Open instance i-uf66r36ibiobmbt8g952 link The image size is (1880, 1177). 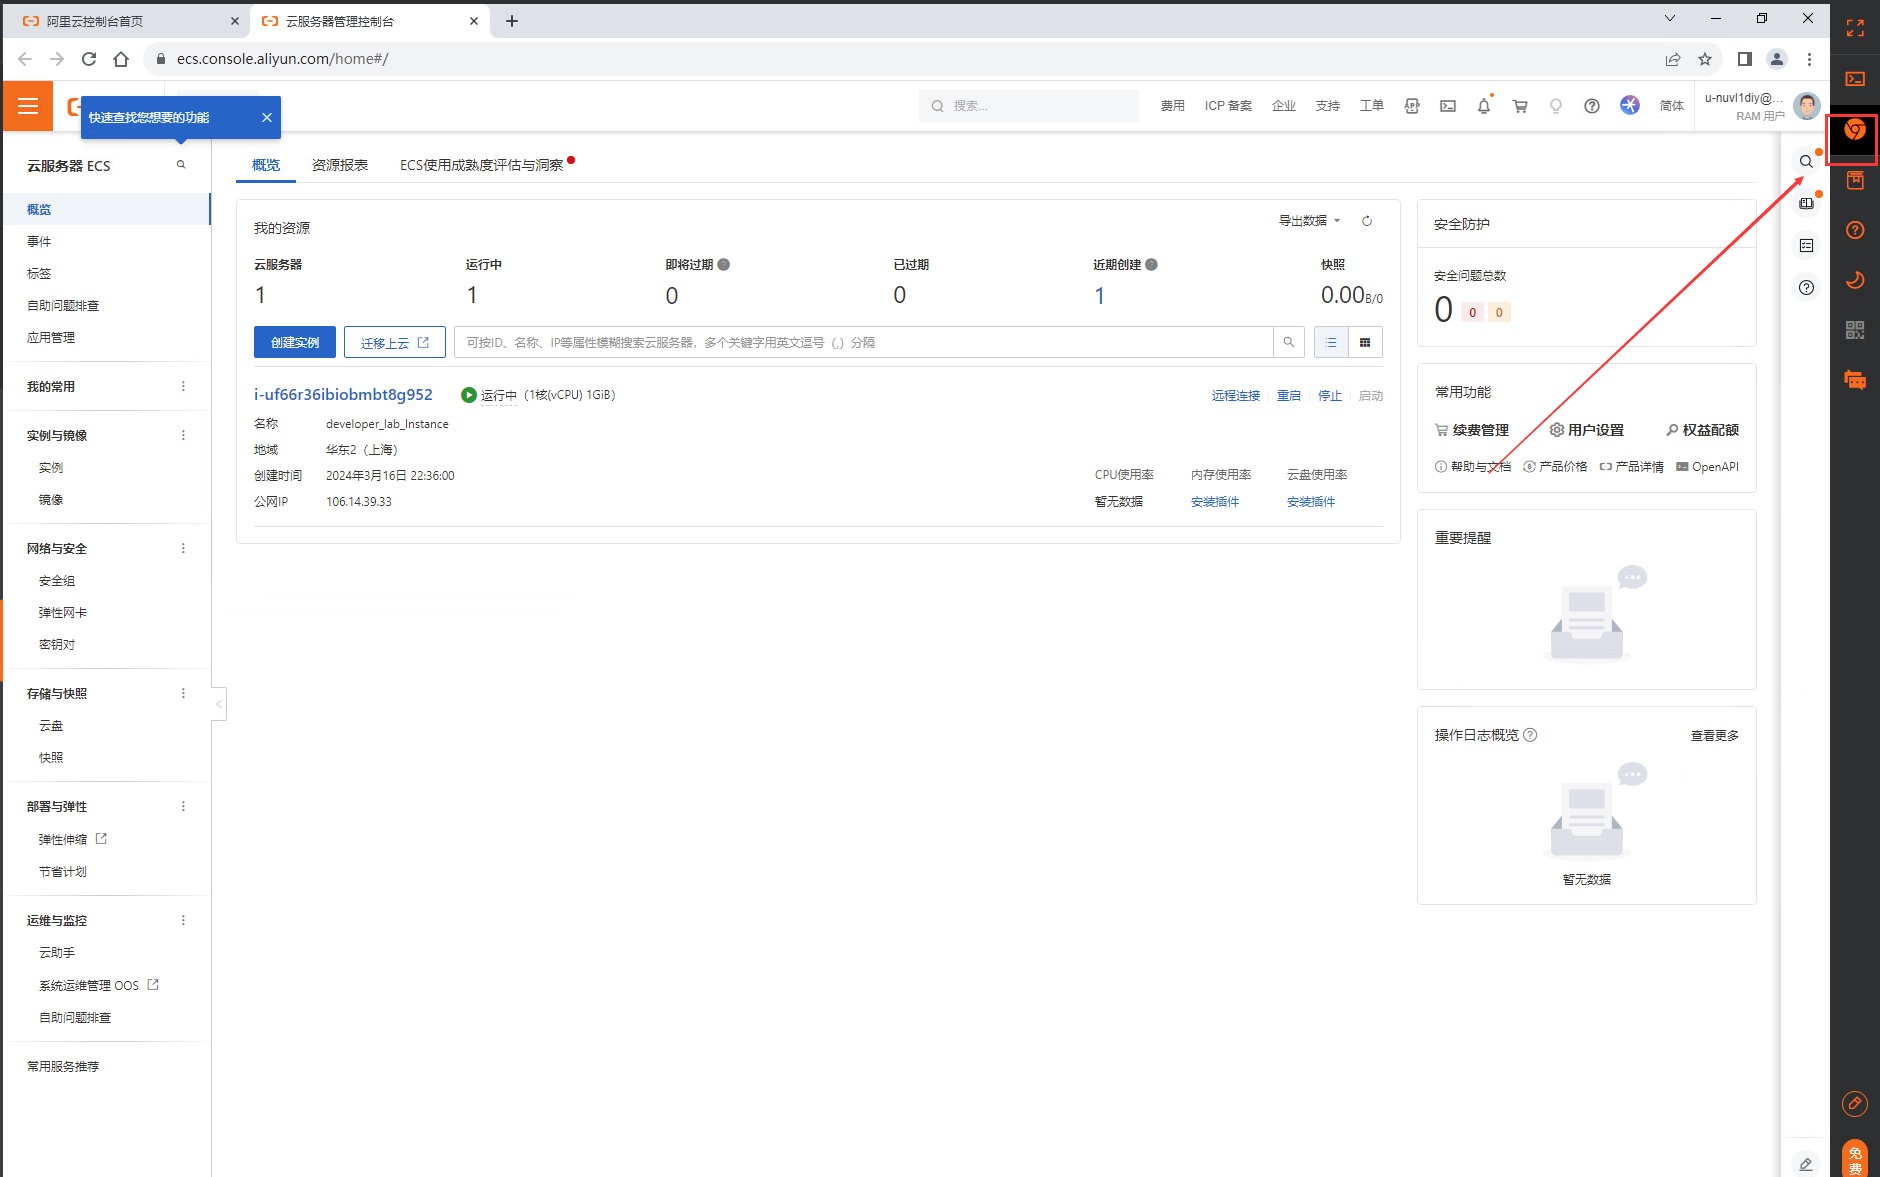point(343,395)
